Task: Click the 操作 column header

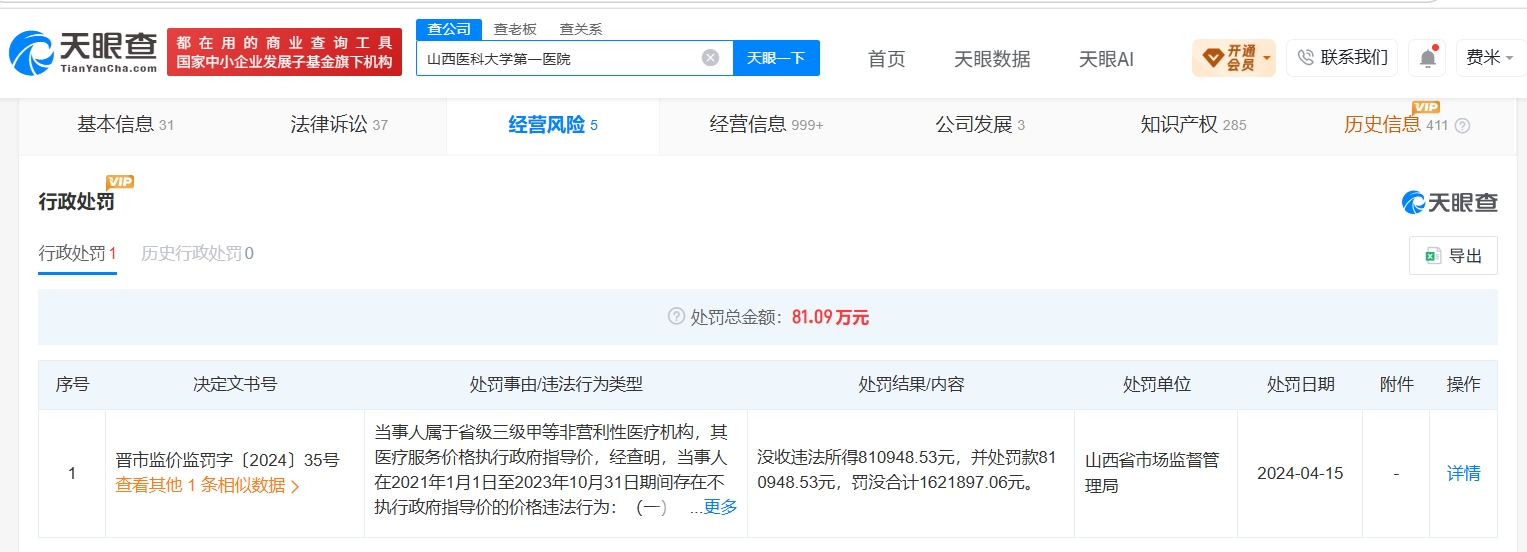Action: coord(1463,384)
